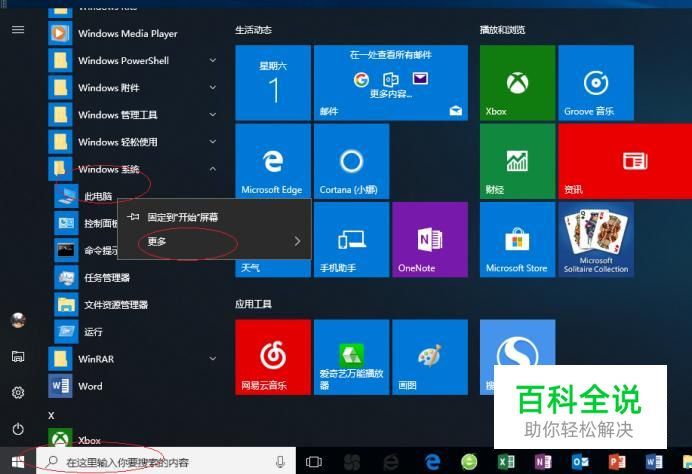
Task: Click the hamburger menu at top left
Action: 18,30
